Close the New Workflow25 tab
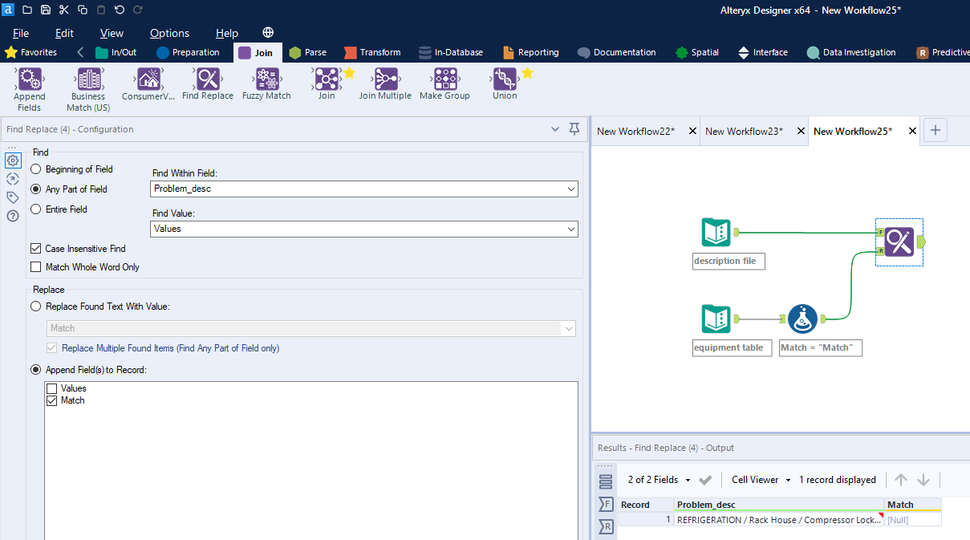 [x=912, y=131]
